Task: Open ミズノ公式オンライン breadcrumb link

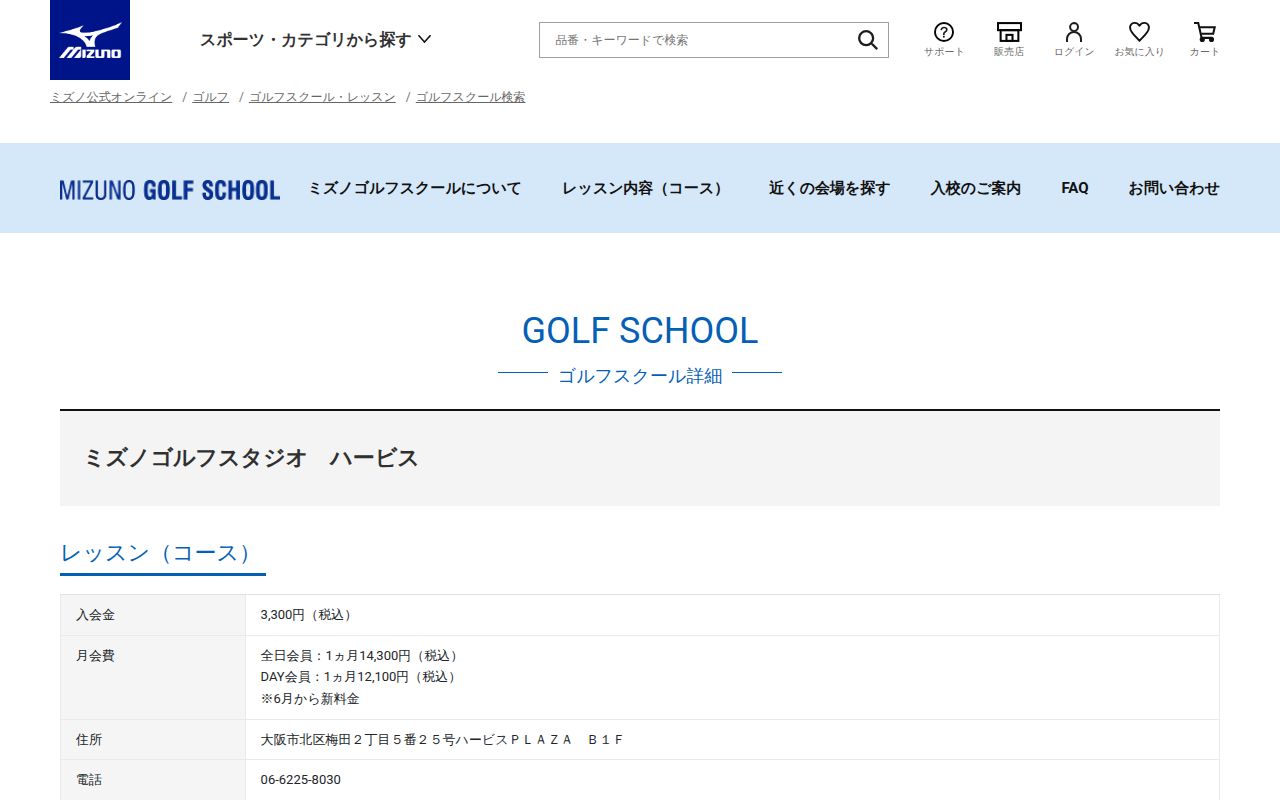Action: point(111,97)
